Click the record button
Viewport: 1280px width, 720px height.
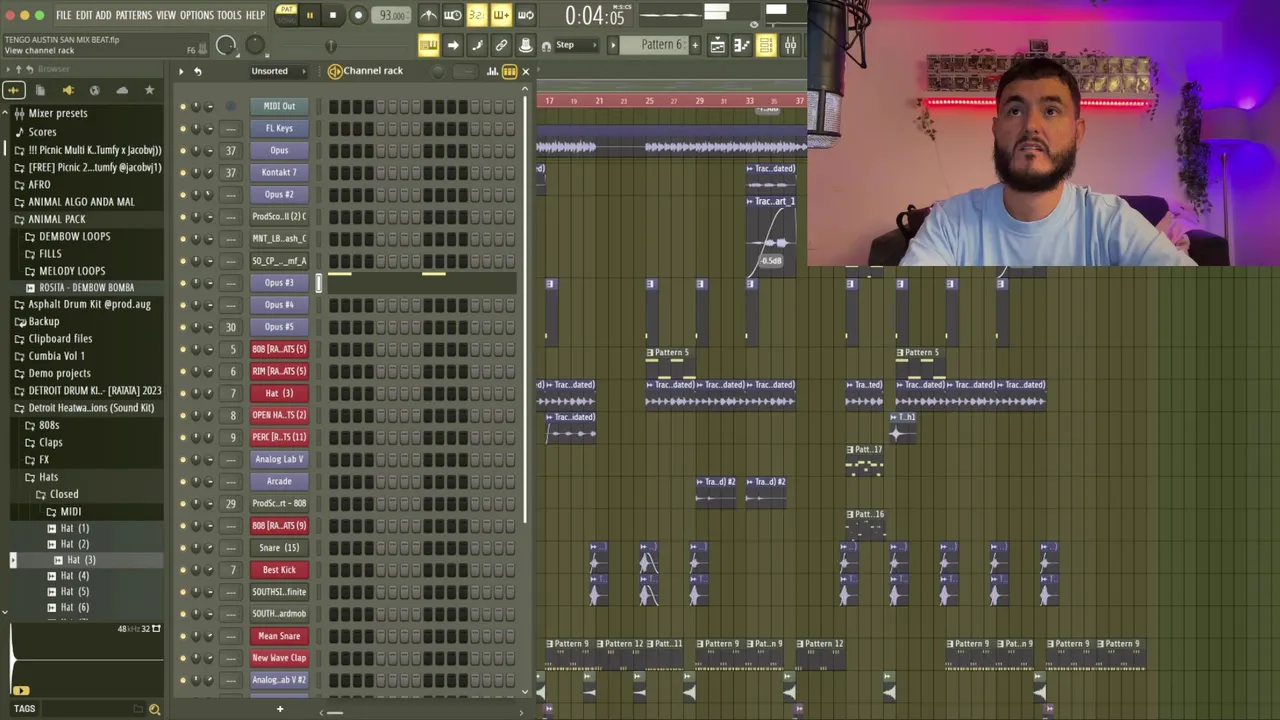click(x=358, y=15)
